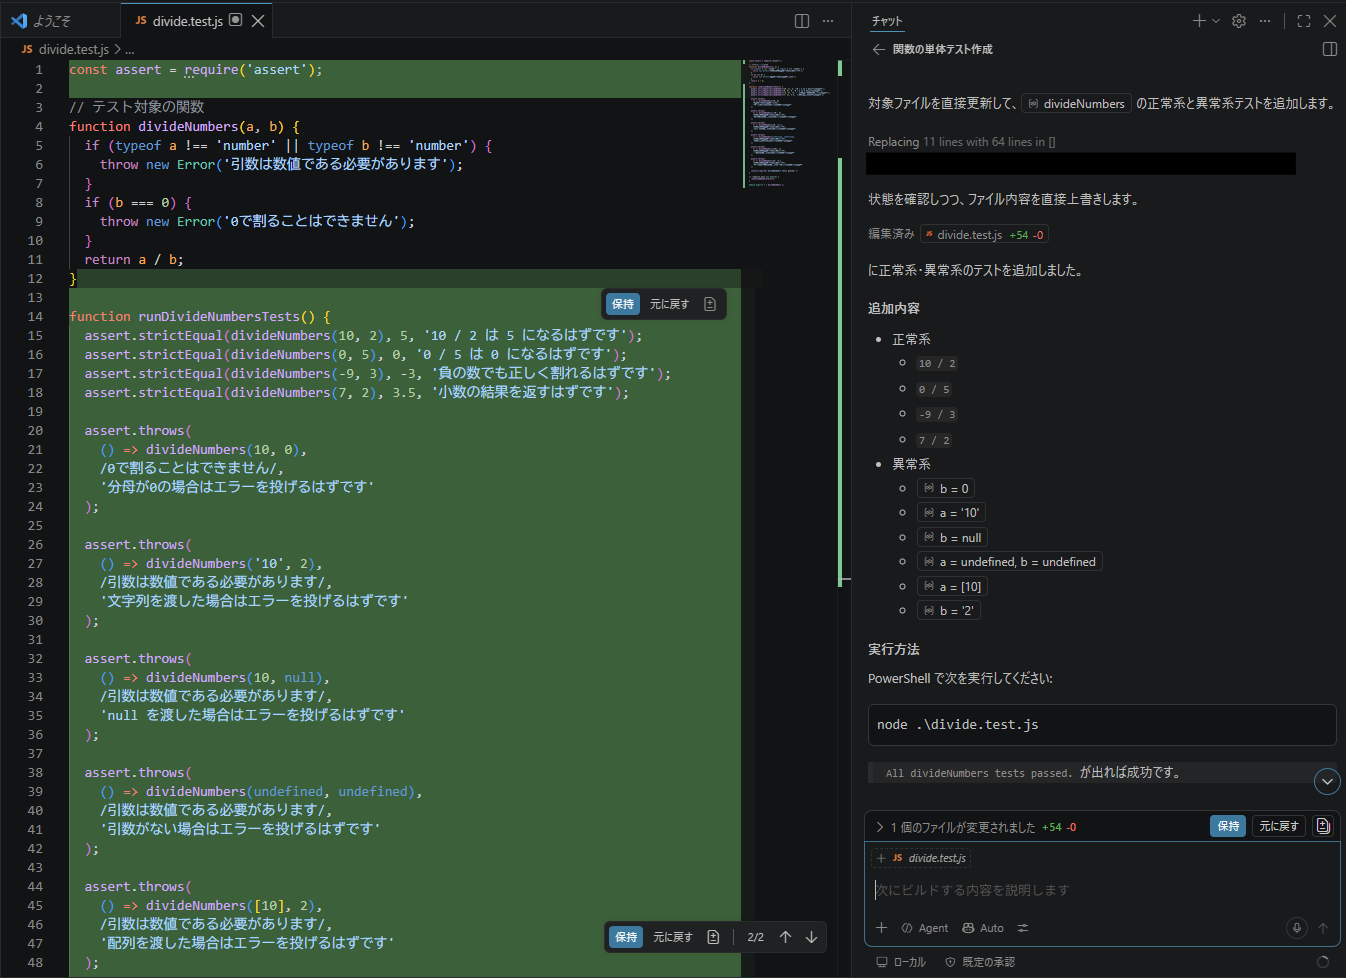Go to next change with down arrow
Image resolution: width=1346 pixels, height=978 pixels.
[x=811, y=937]
